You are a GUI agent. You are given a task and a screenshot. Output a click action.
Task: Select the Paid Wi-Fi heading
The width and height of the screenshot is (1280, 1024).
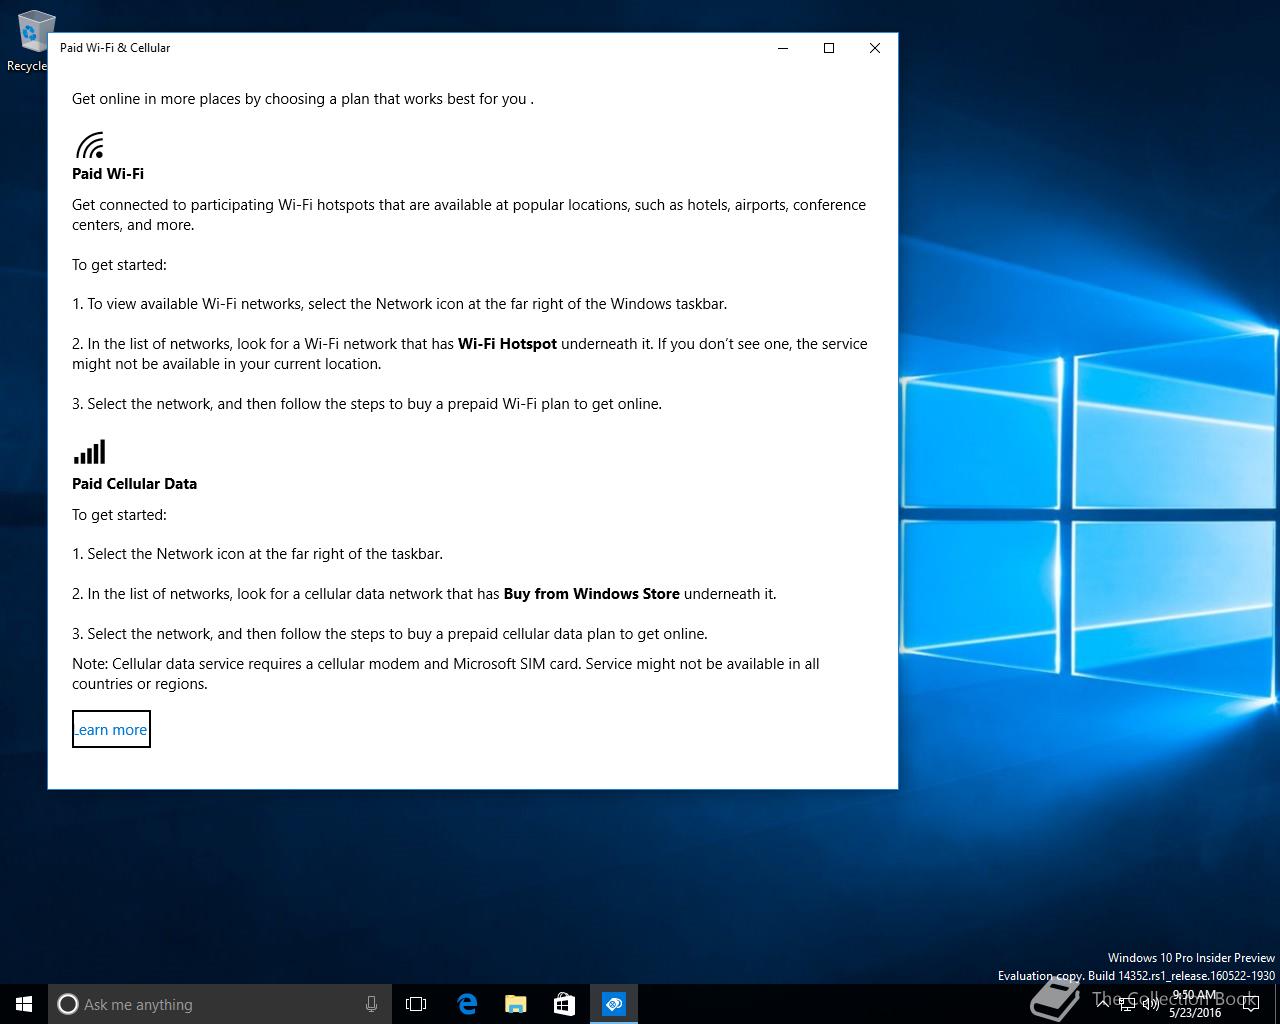[108, 174]
